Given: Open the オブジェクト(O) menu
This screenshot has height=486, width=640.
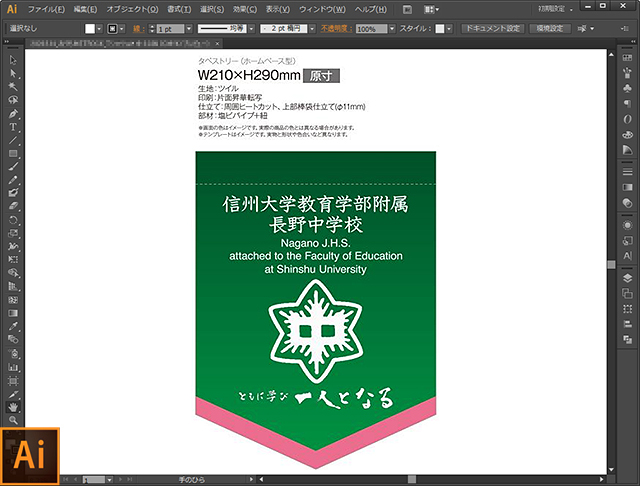Looking at the screenshot, I should tap(132, 9).
